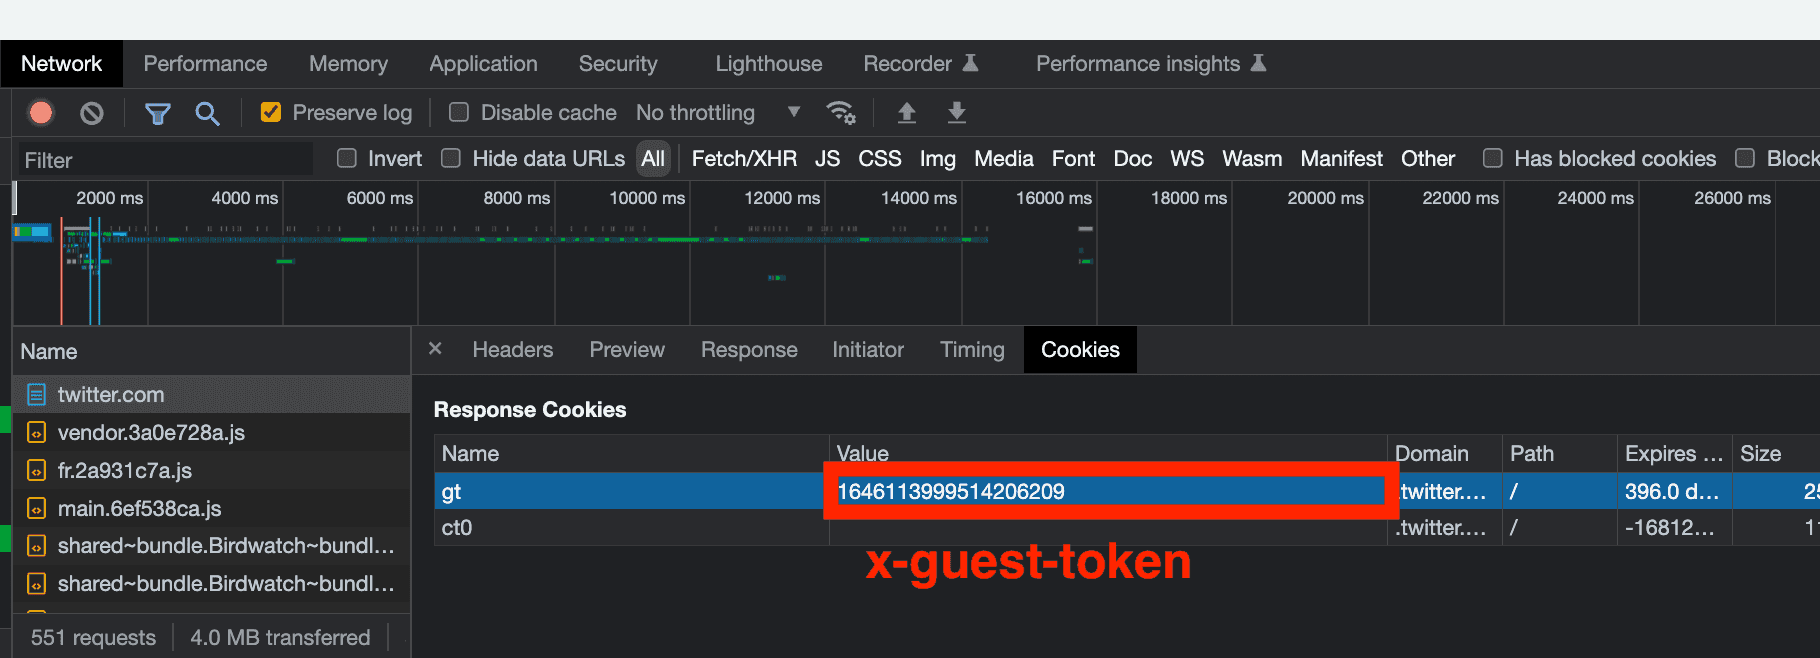Filter requests by Fetch/XHR
Screen dimensions: 1820x658
pos(744,159)
